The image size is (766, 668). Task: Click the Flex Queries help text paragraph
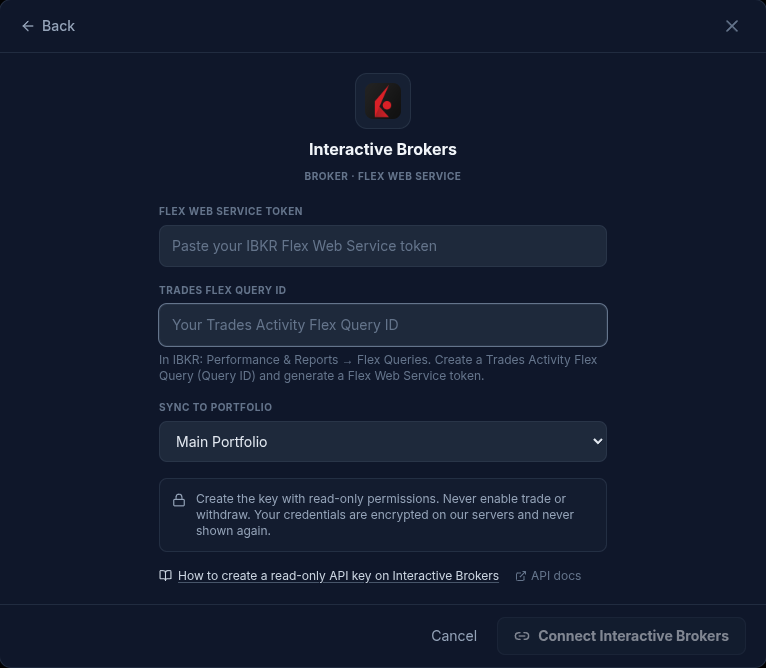(x=378, y=367)
